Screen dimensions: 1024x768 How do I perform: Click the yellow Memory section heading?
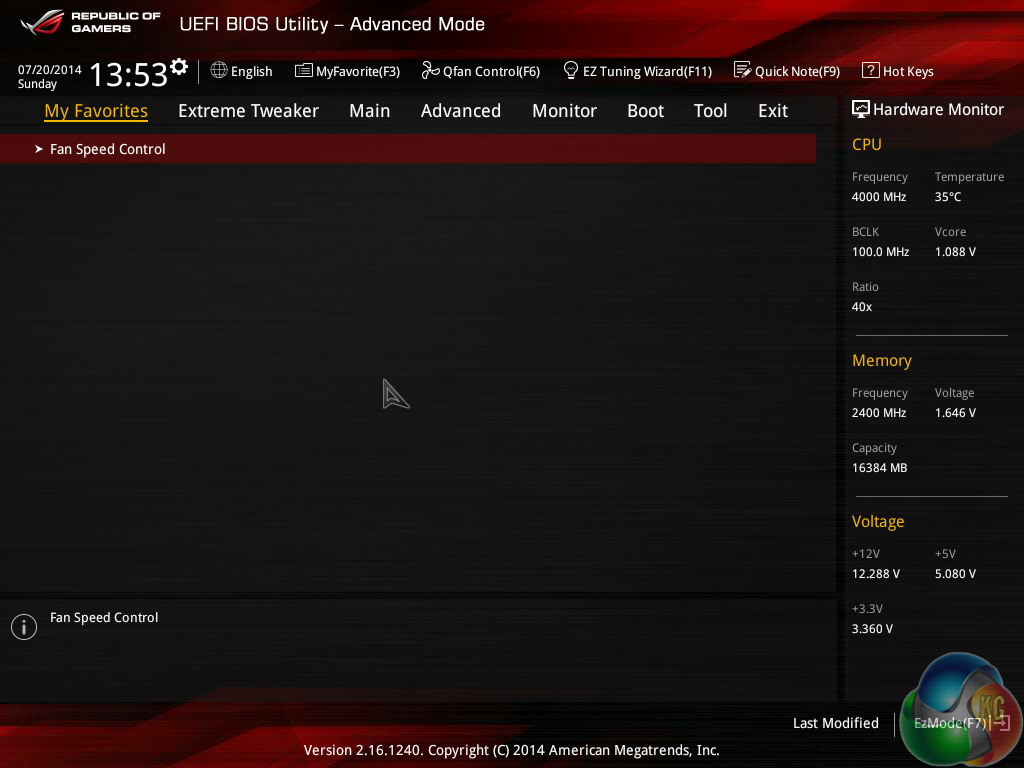click(882, 360)
